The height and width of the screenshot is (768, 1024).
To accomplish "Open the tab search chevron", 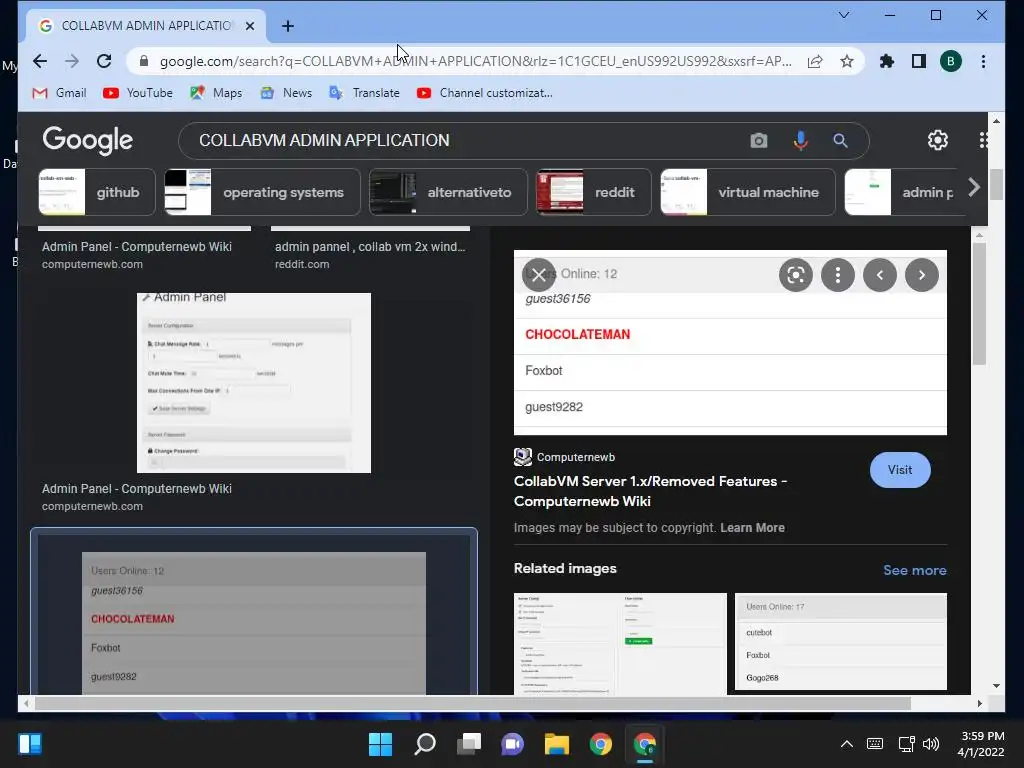I will [844, 15].
